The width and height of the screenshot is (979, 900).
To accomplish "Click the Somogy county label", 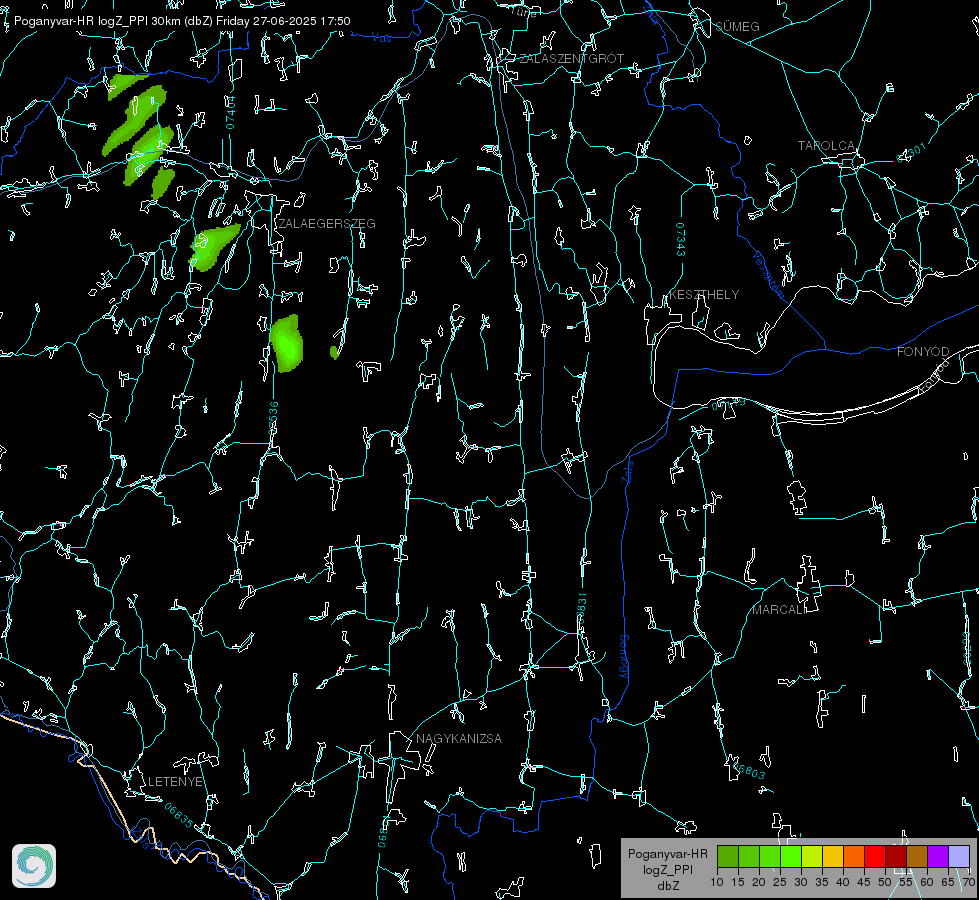I will point(624,657).
